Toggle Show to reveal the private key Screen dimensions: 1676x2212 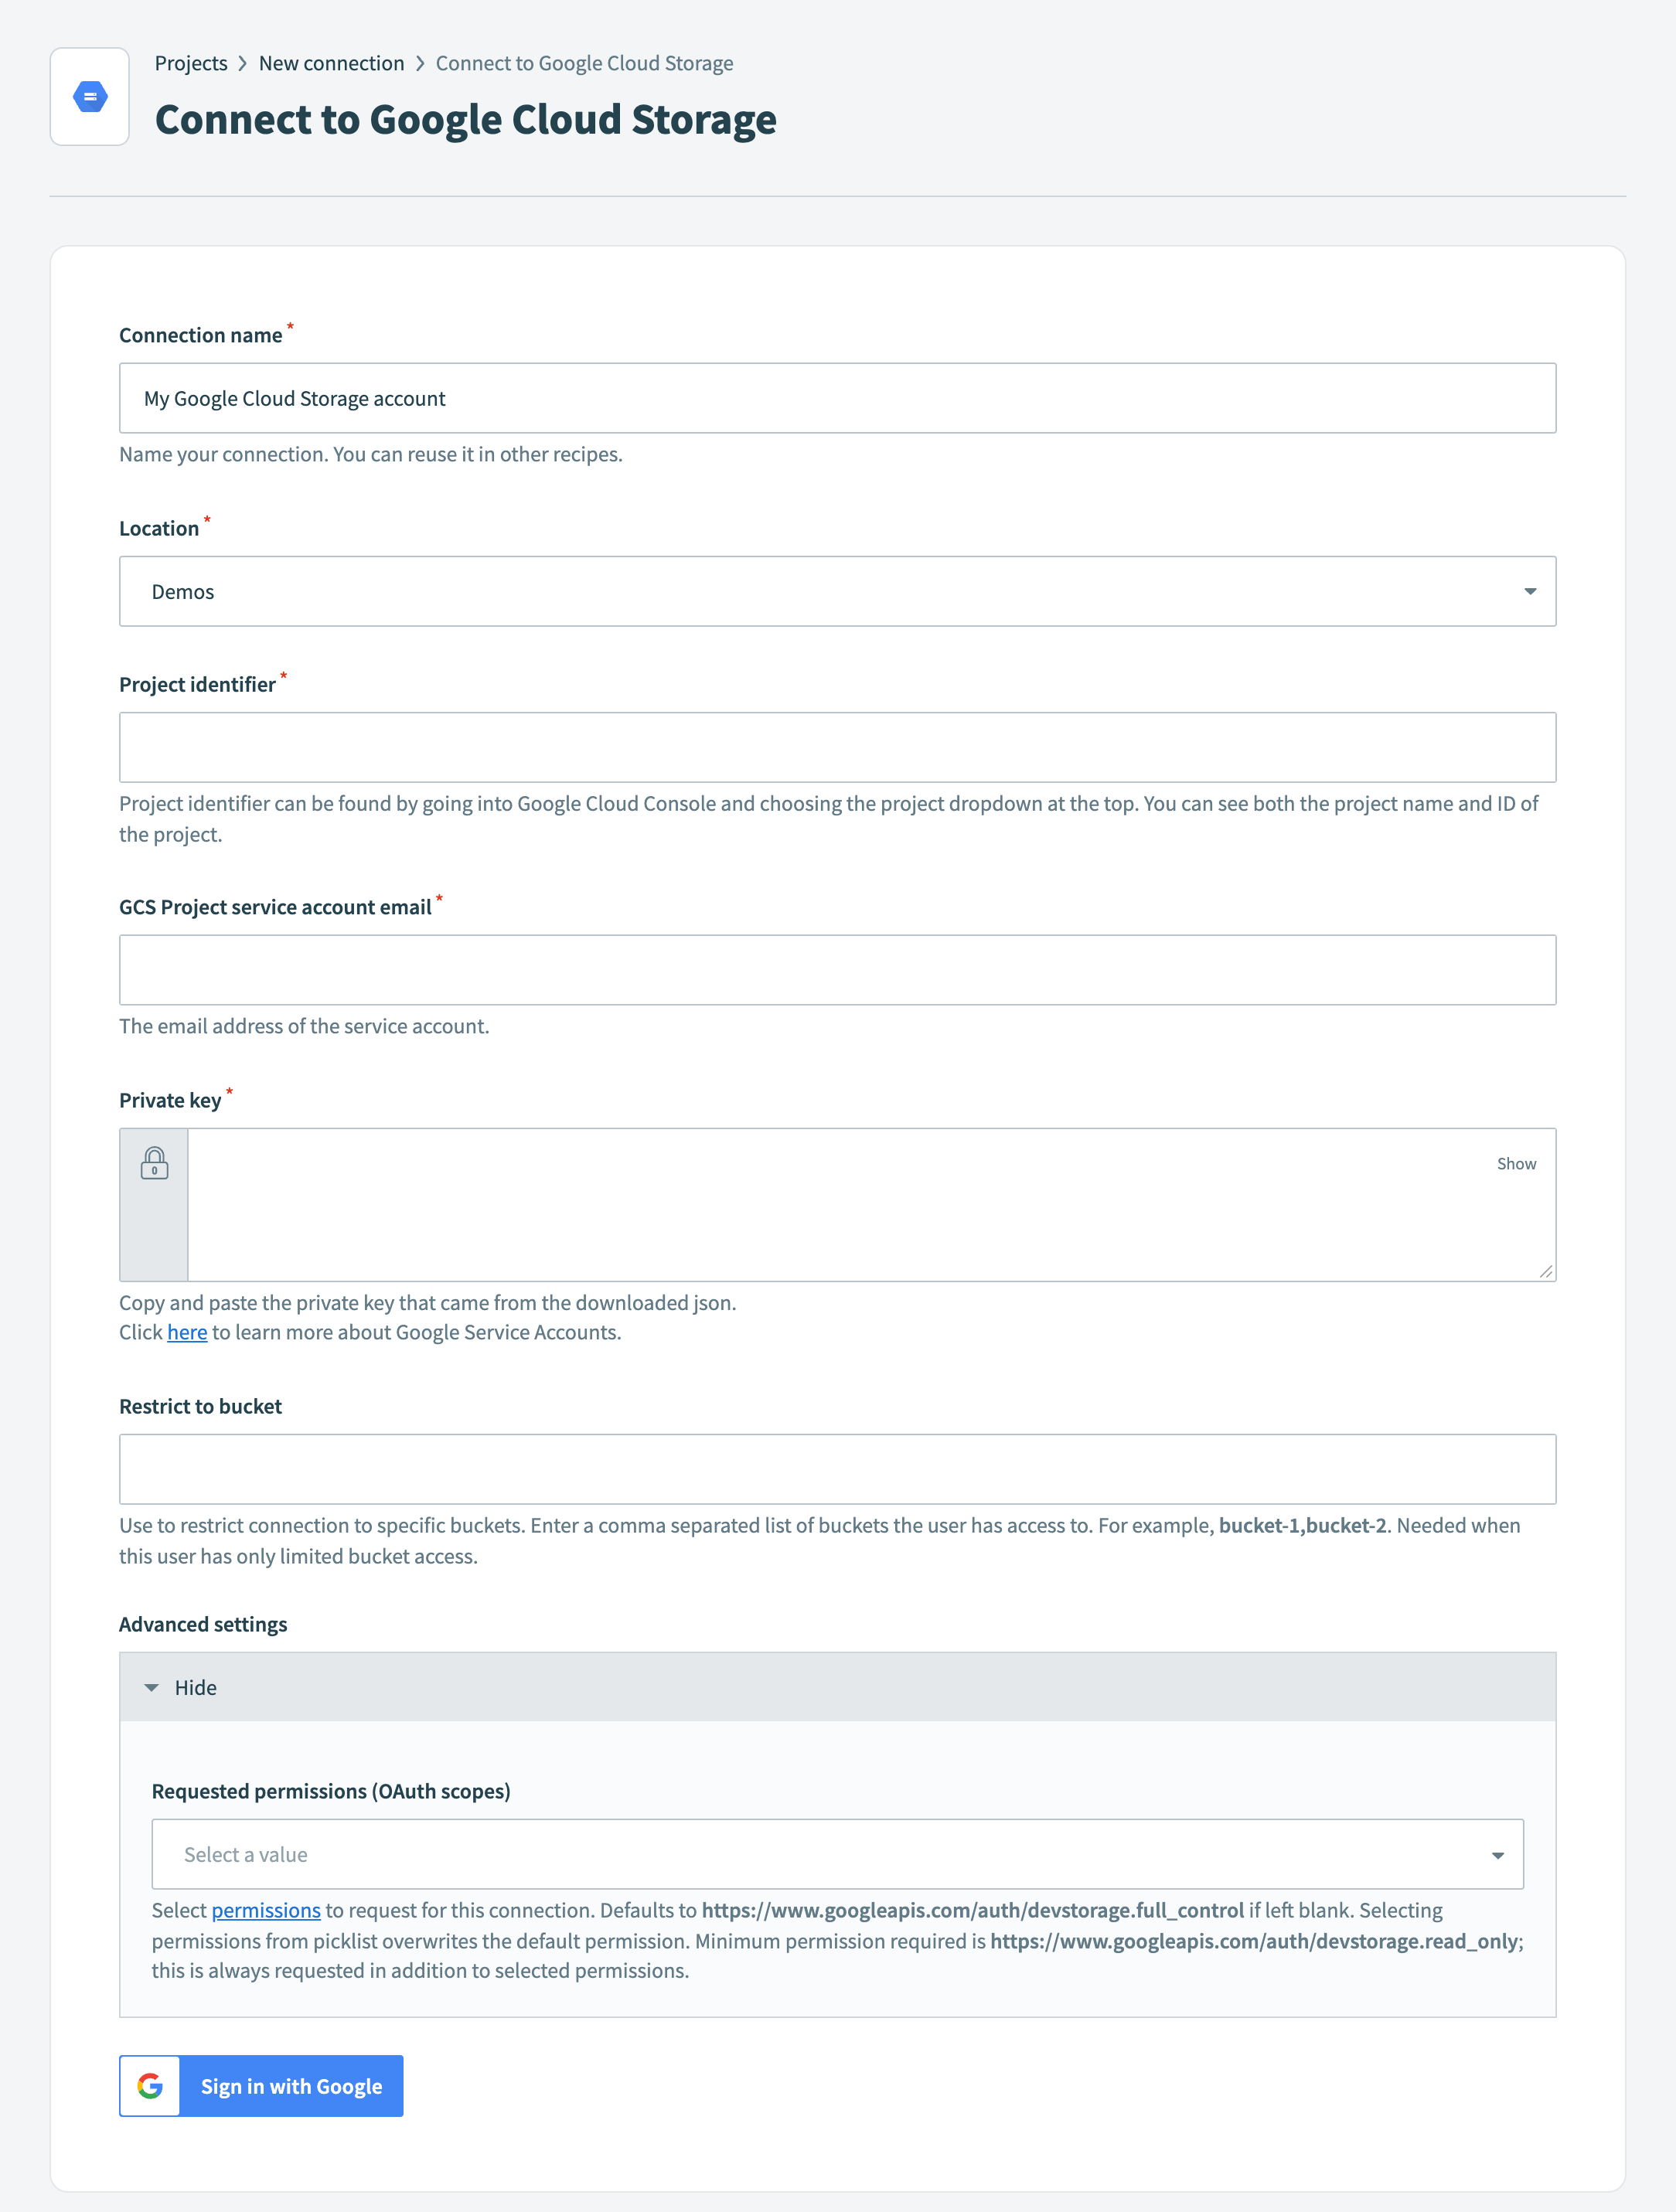(1517, 1163)
